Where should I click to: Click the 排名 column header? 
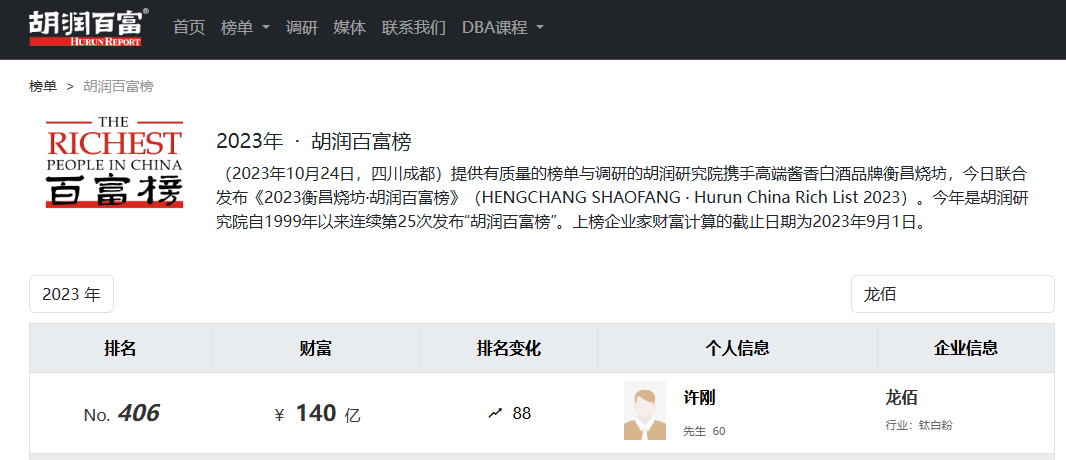coord(120,349)
